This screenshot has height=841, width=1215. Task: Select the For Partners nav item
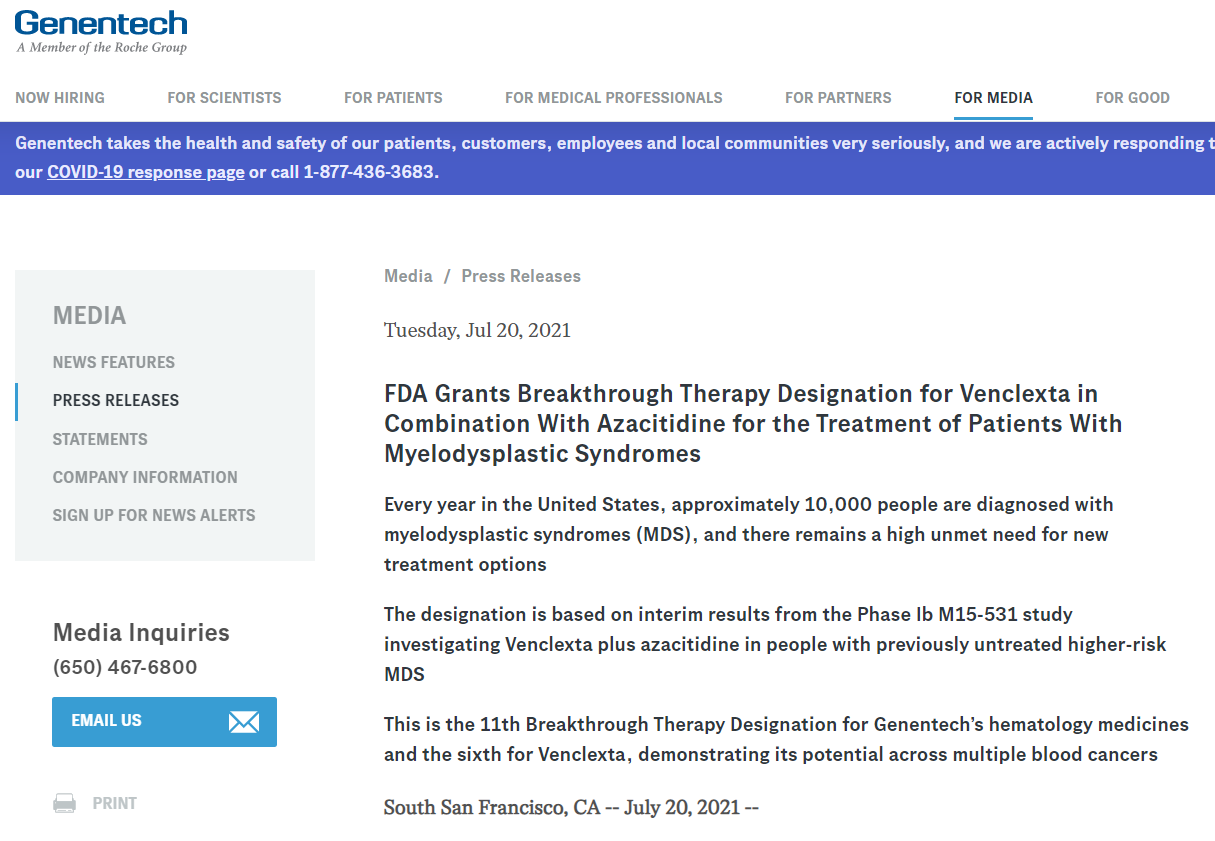tap(838, 98)
